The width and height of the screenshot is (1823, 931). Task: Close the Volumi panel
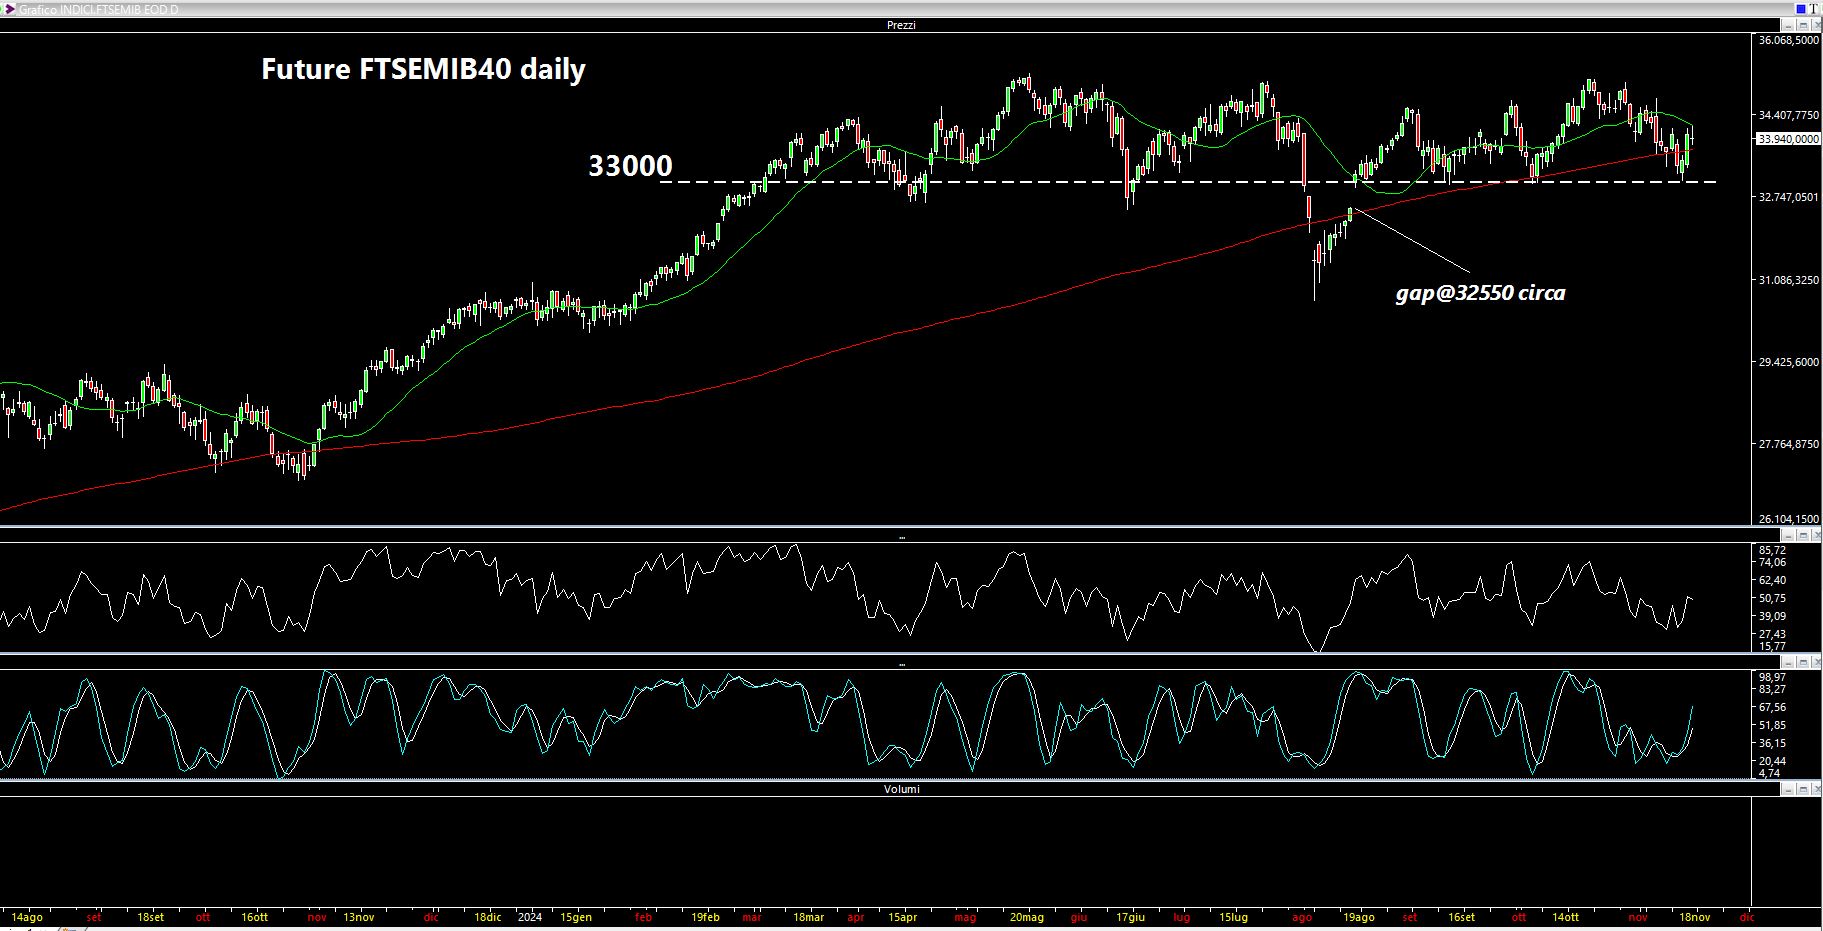pyautogui.click(x=1816, y=789)
